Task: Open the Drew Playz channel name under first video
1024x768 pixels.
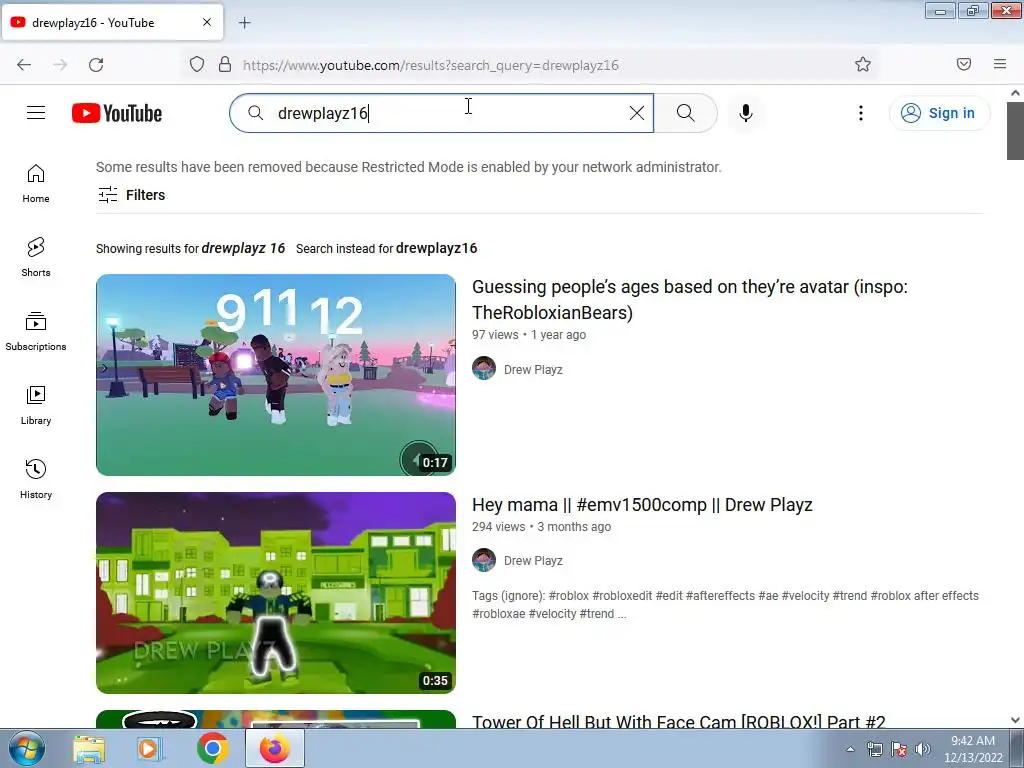Action: click(x=533, y=370)
